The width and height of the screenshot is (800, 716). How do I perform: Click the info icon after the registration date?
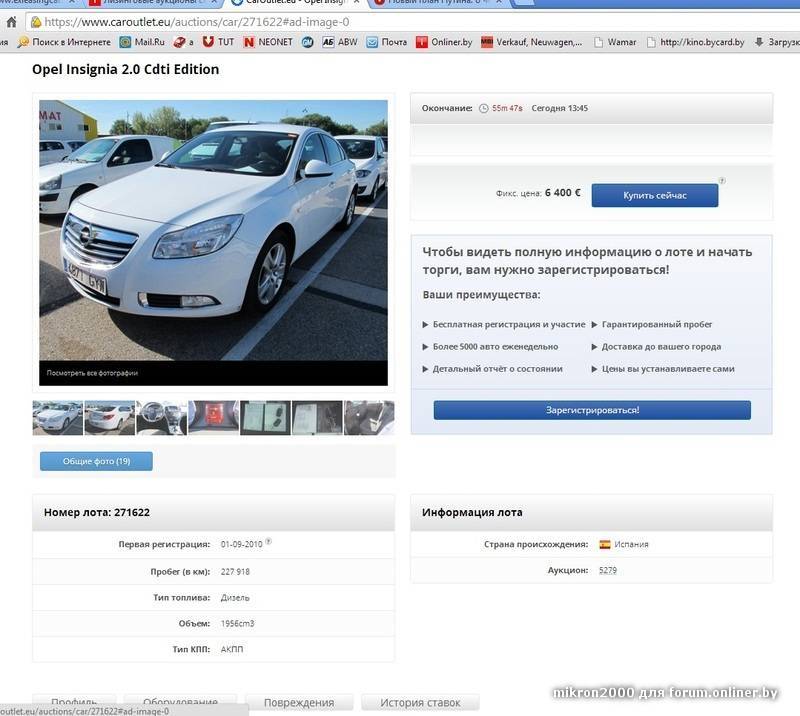[x=268, y=541]
